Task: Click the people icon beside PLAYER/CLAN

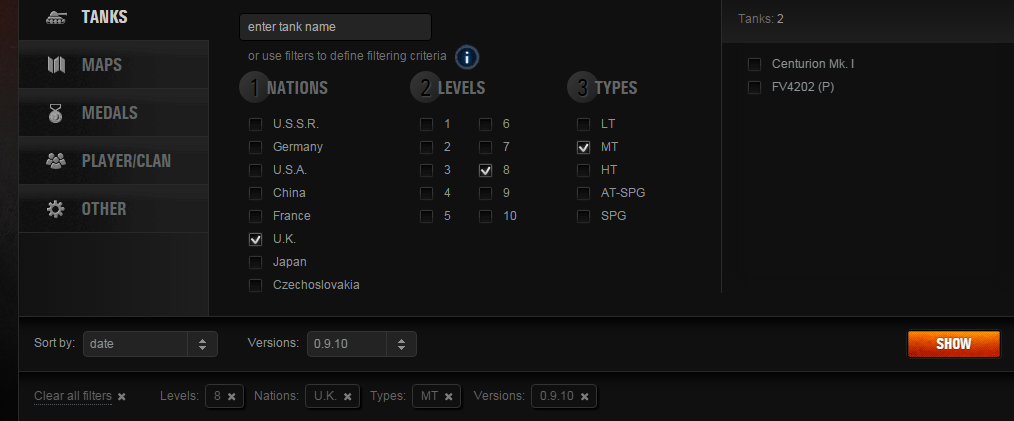Action: click(x=56, y=160)
